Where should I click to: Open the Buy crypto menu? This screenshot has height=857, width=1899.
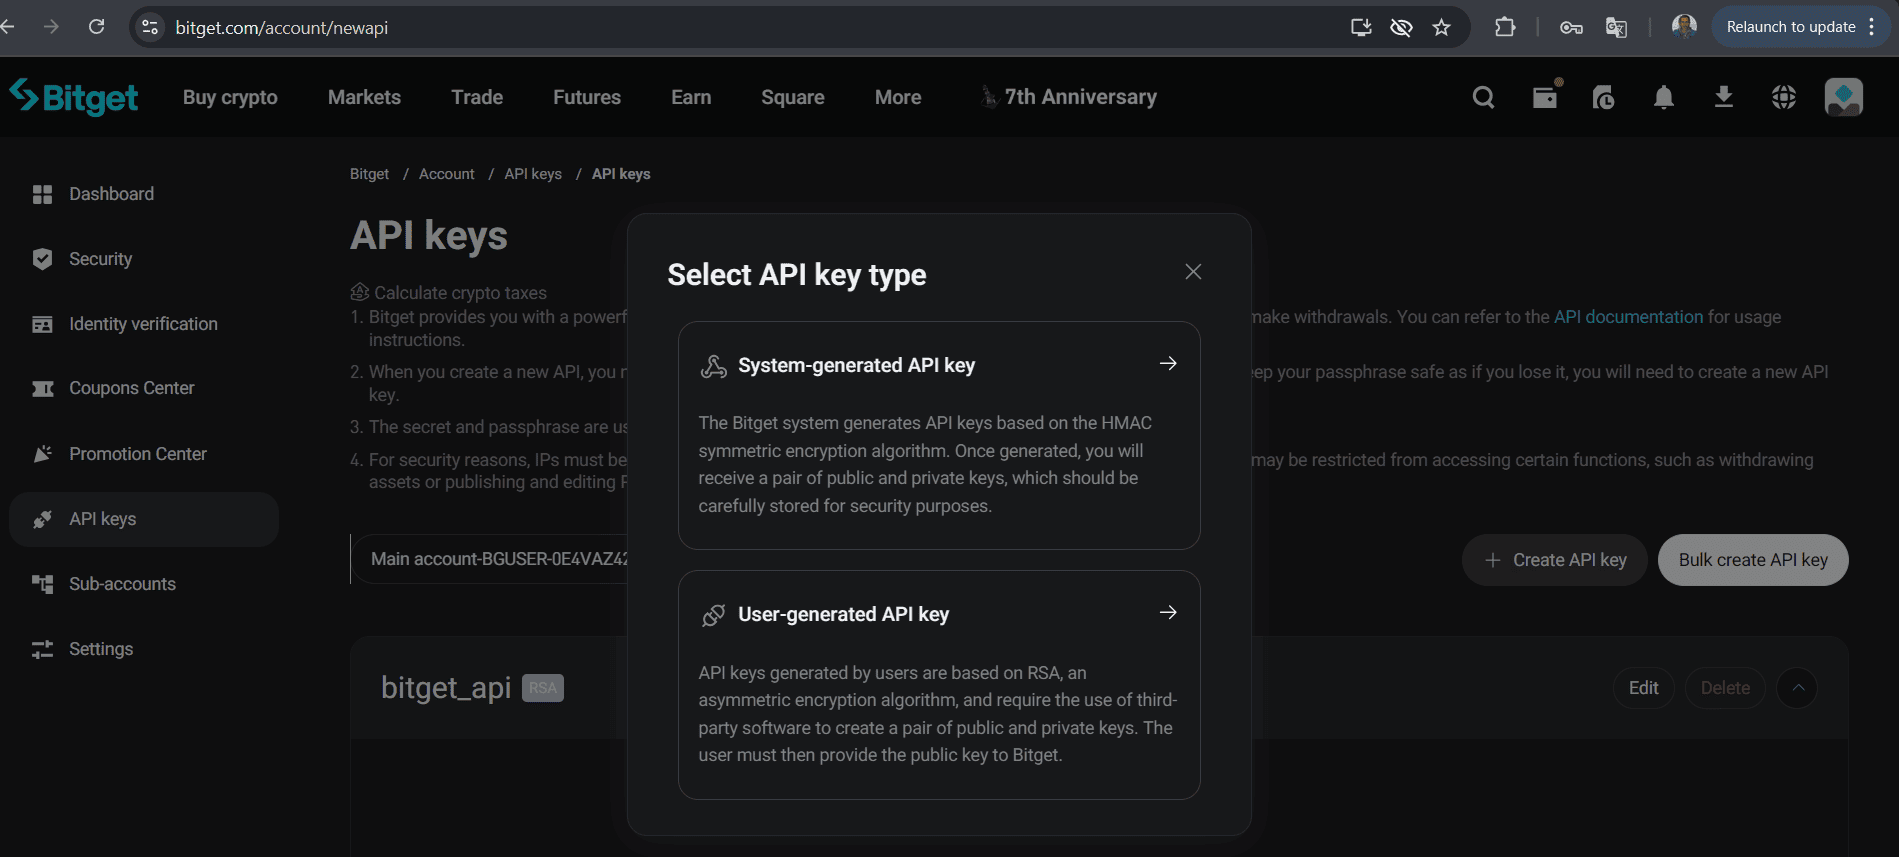[230, 97]
